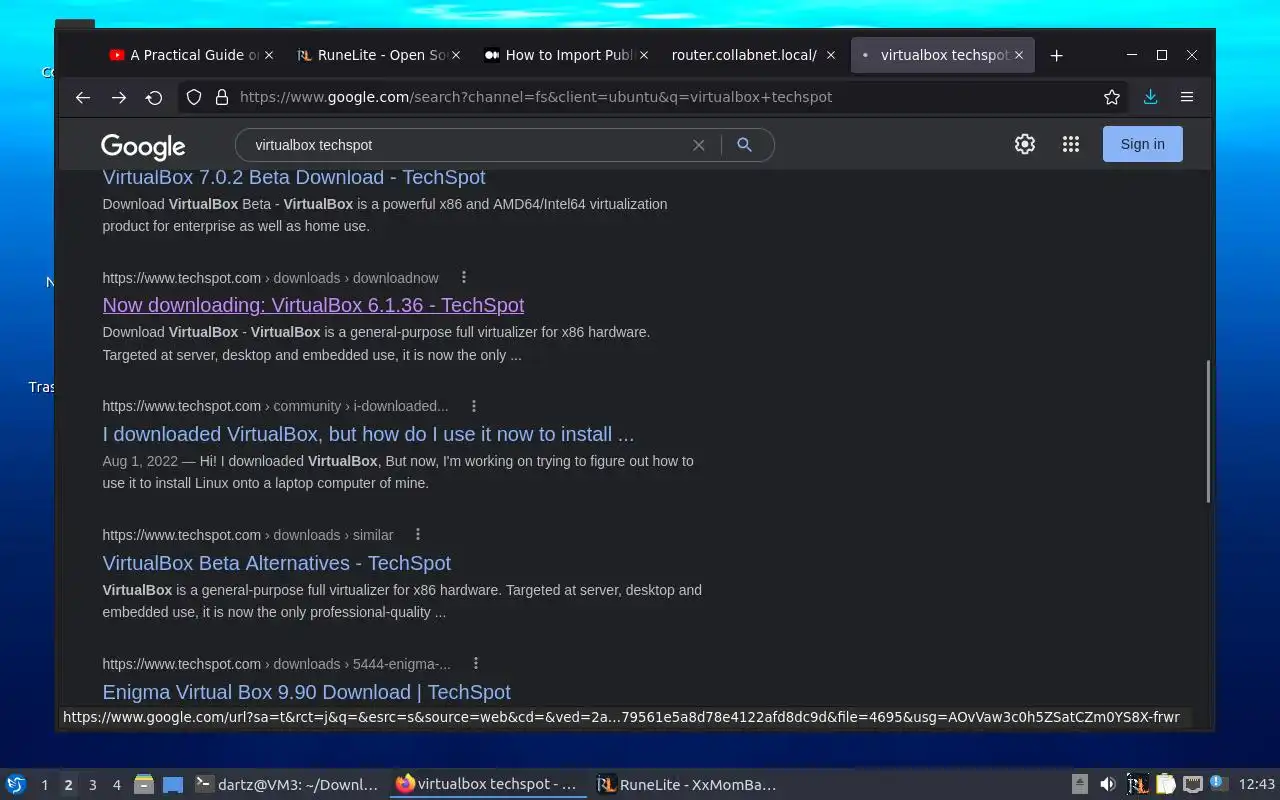This screenshot has height=800, width=1280.
Task: Open options for 5444-enigma result
Action: coord(476,664)
